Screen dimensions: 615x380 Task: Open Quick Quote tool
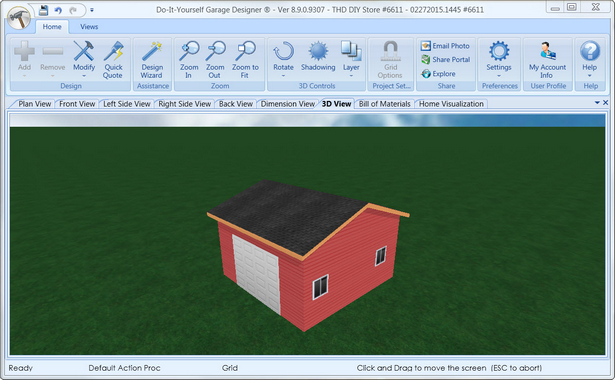(x=113, y=60)
